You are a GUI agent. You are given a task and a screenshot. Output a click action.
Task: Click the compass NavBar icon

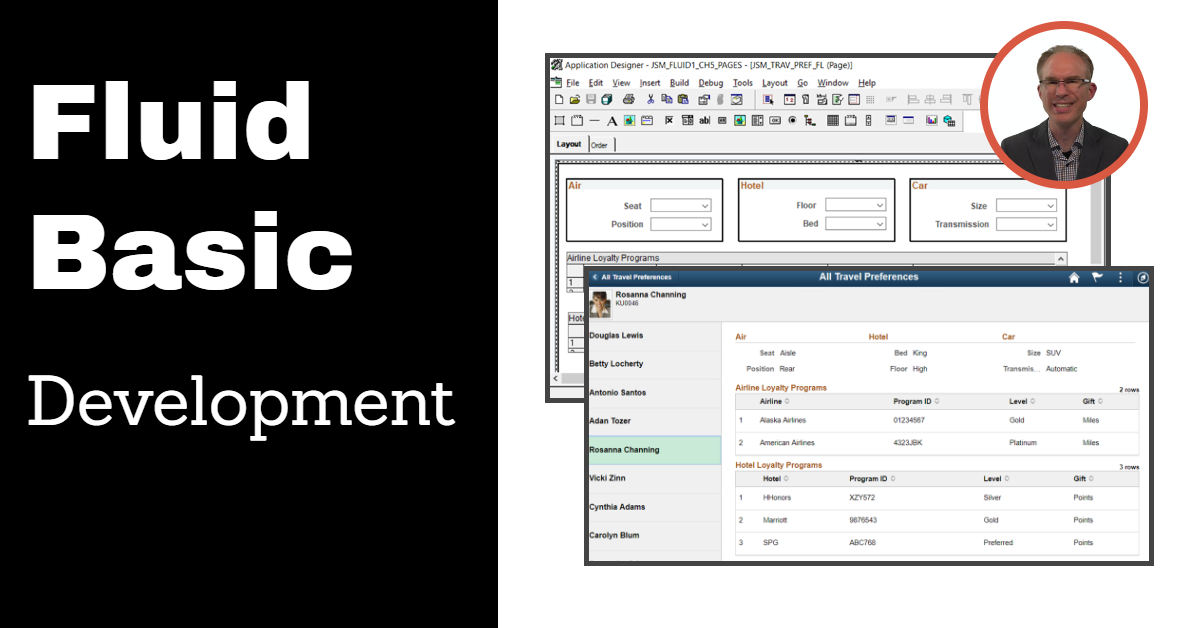1143,278
